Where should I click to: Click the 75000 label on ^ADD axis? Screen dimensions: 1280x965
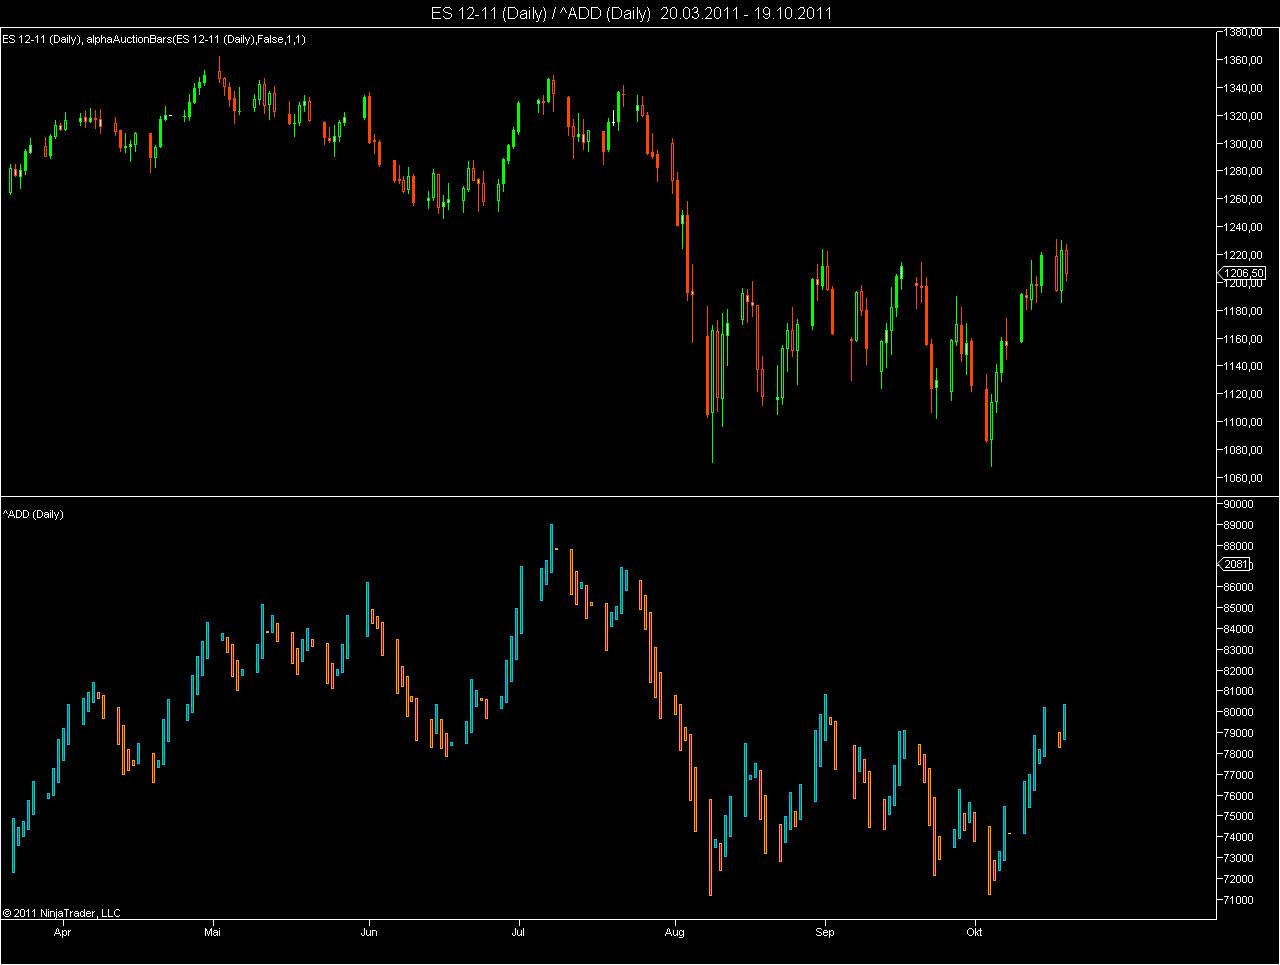click(1238, 817)
